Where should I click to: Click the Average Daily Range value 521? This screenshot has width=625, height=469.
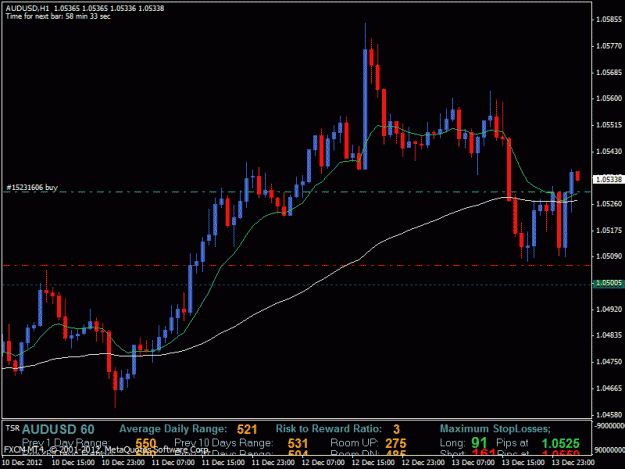tap(247, 430)
